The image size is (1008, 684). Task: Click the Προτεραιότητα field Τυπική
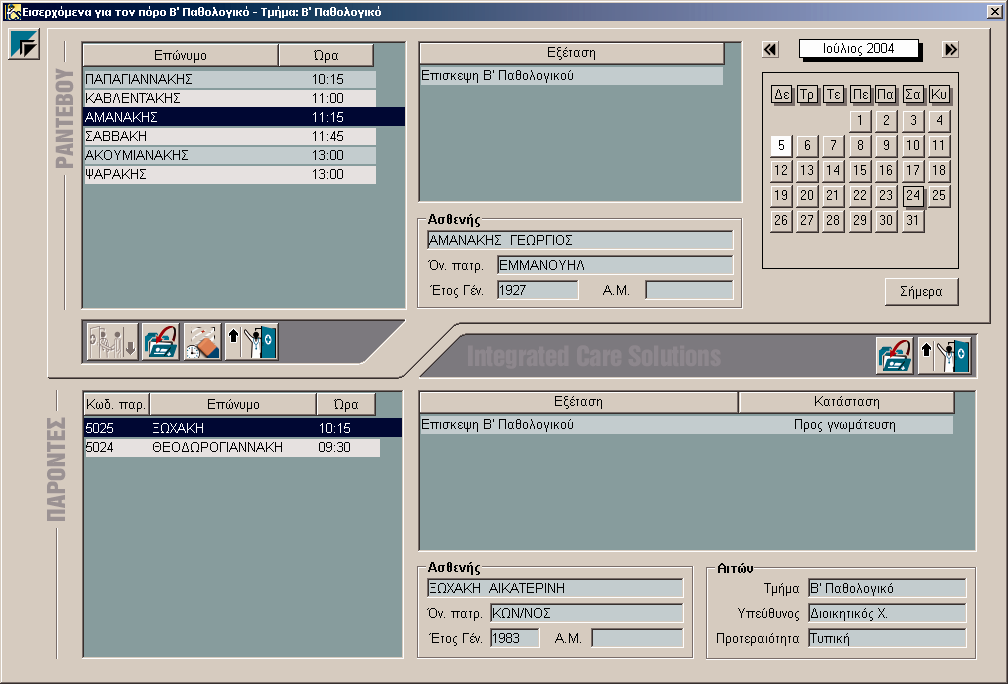click(887, 638)
